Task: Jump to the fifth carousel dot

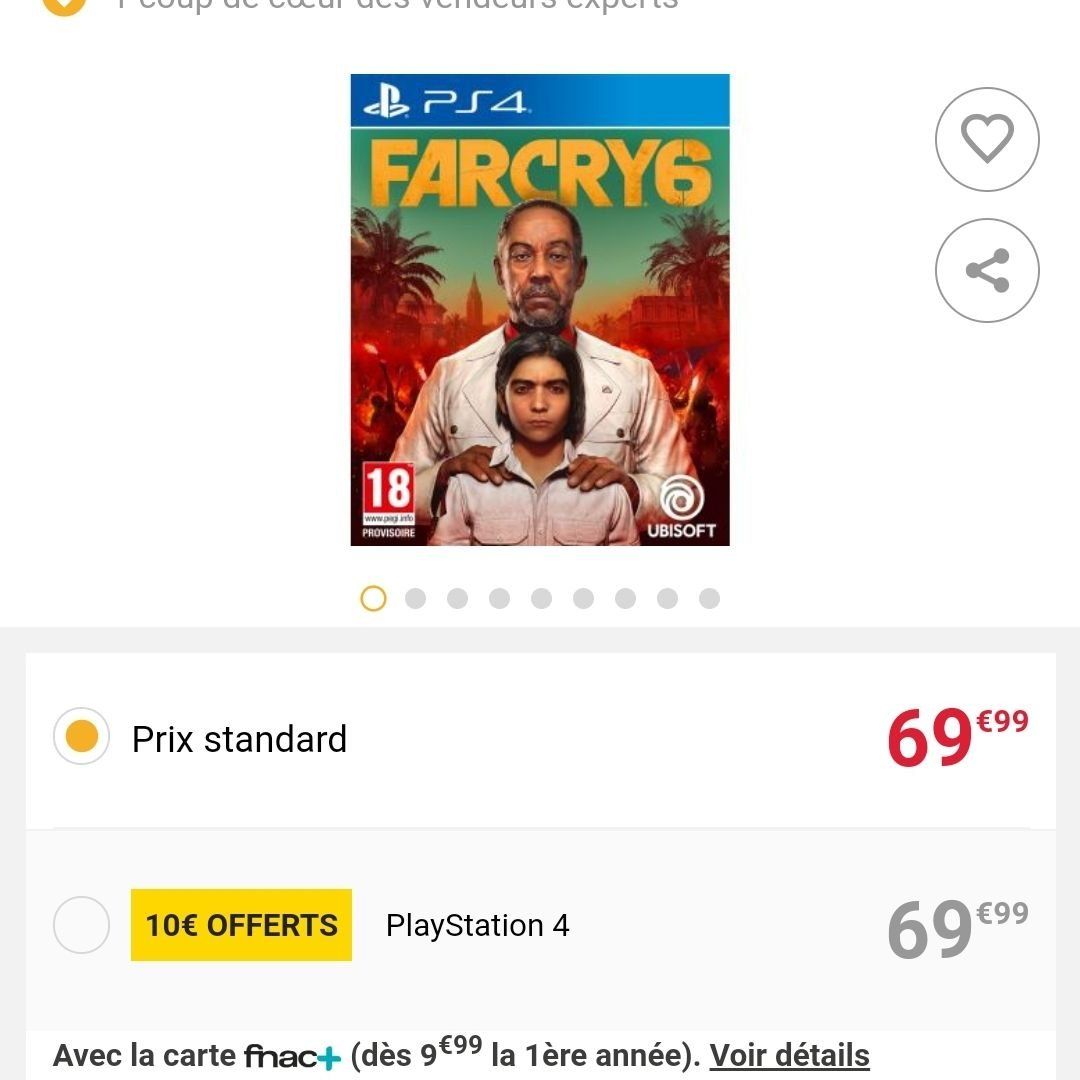Action: tap(541, 599)
